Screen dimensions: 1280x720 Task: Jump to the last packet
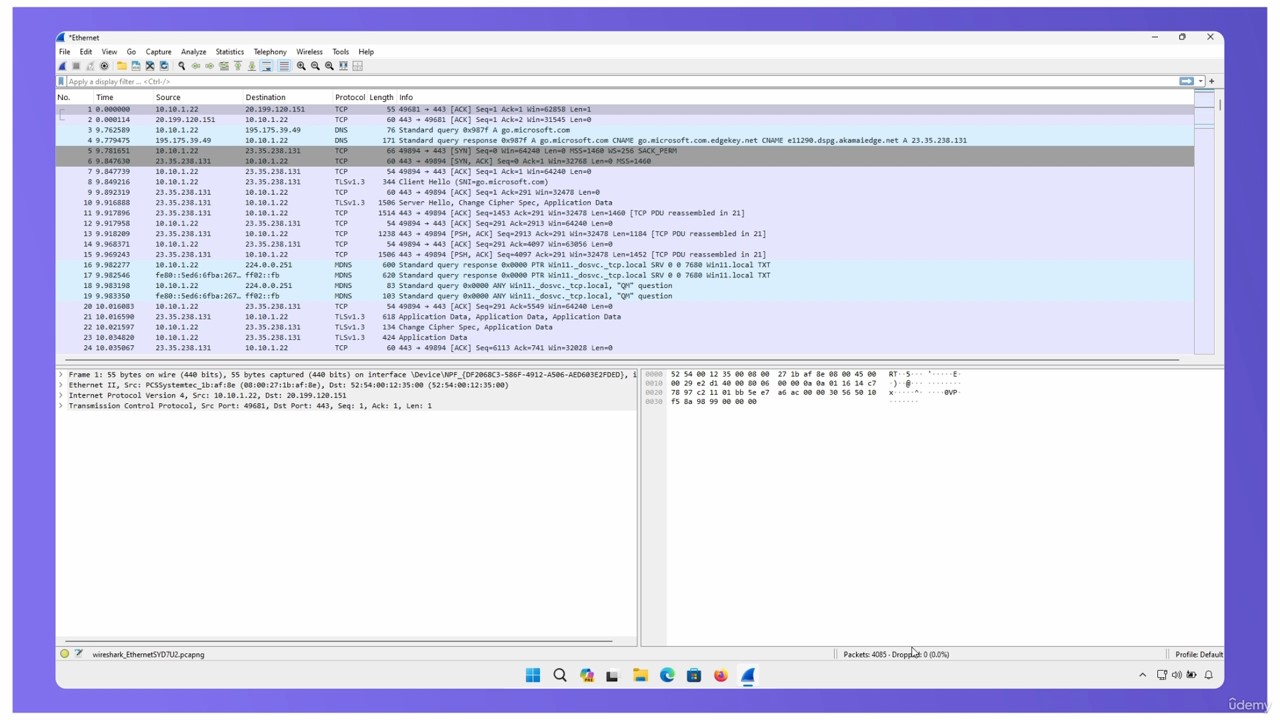click(x=252, y=66)
